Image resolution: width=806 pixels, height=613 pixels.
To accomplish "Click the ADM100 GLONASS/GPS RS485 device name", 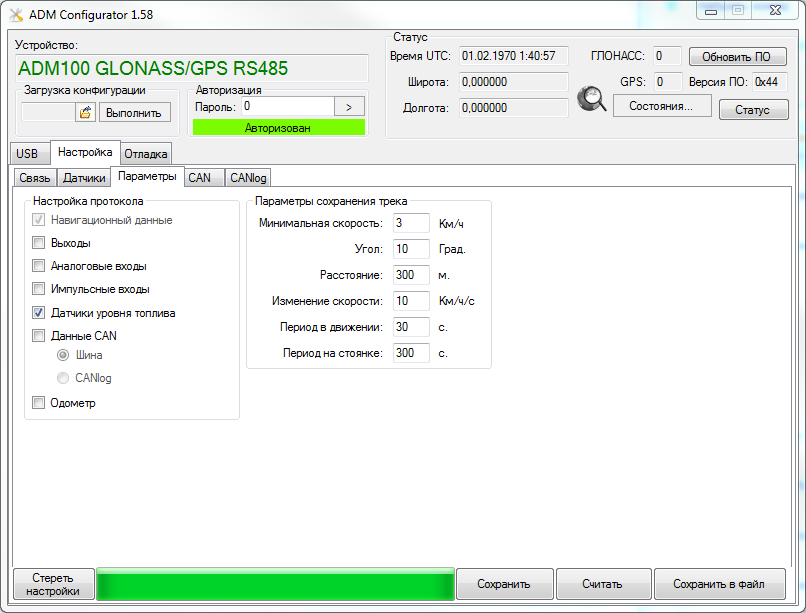I will click(x=192, y=68).
